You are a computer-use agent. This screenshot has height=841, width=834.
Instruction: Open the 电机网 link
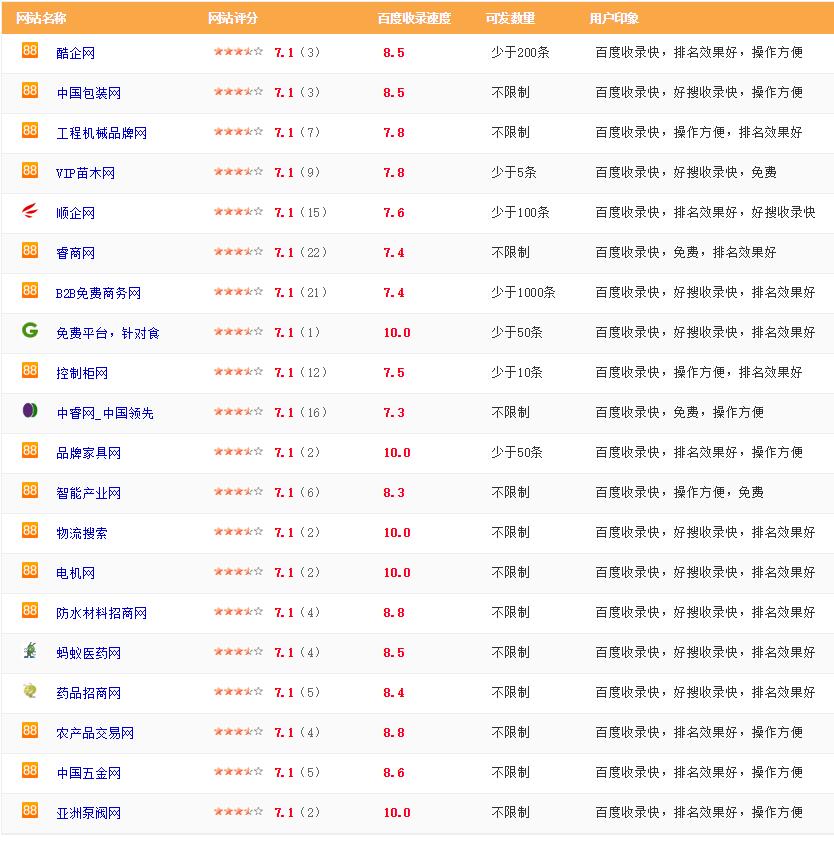[76, 573]
